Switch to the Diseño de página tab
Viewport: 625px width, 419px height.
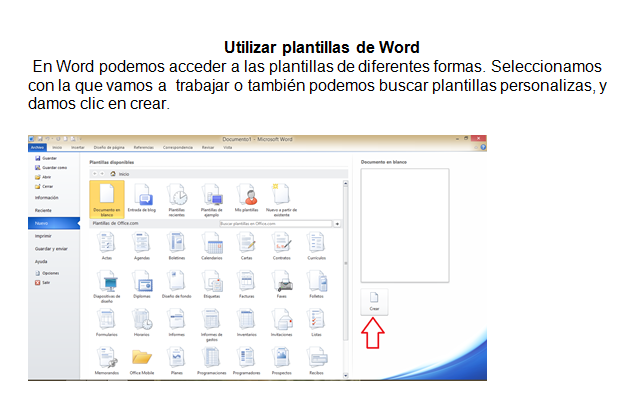coord(109,148)
